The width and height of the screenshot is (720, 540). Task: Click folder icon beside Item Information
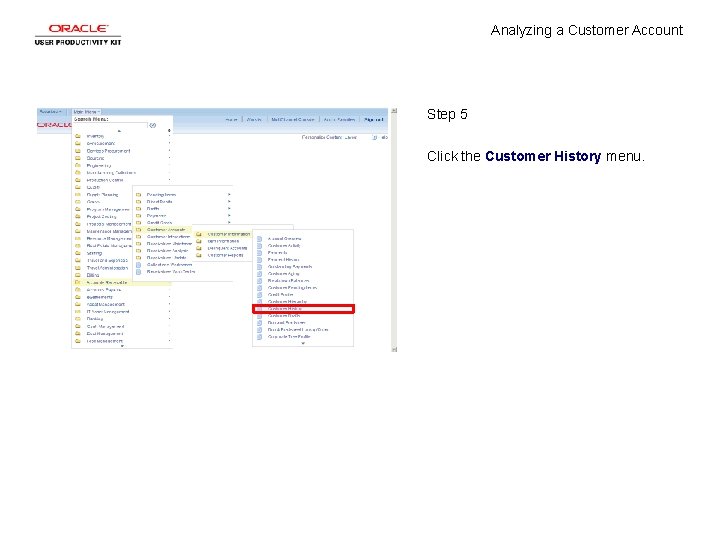(199, 241)
